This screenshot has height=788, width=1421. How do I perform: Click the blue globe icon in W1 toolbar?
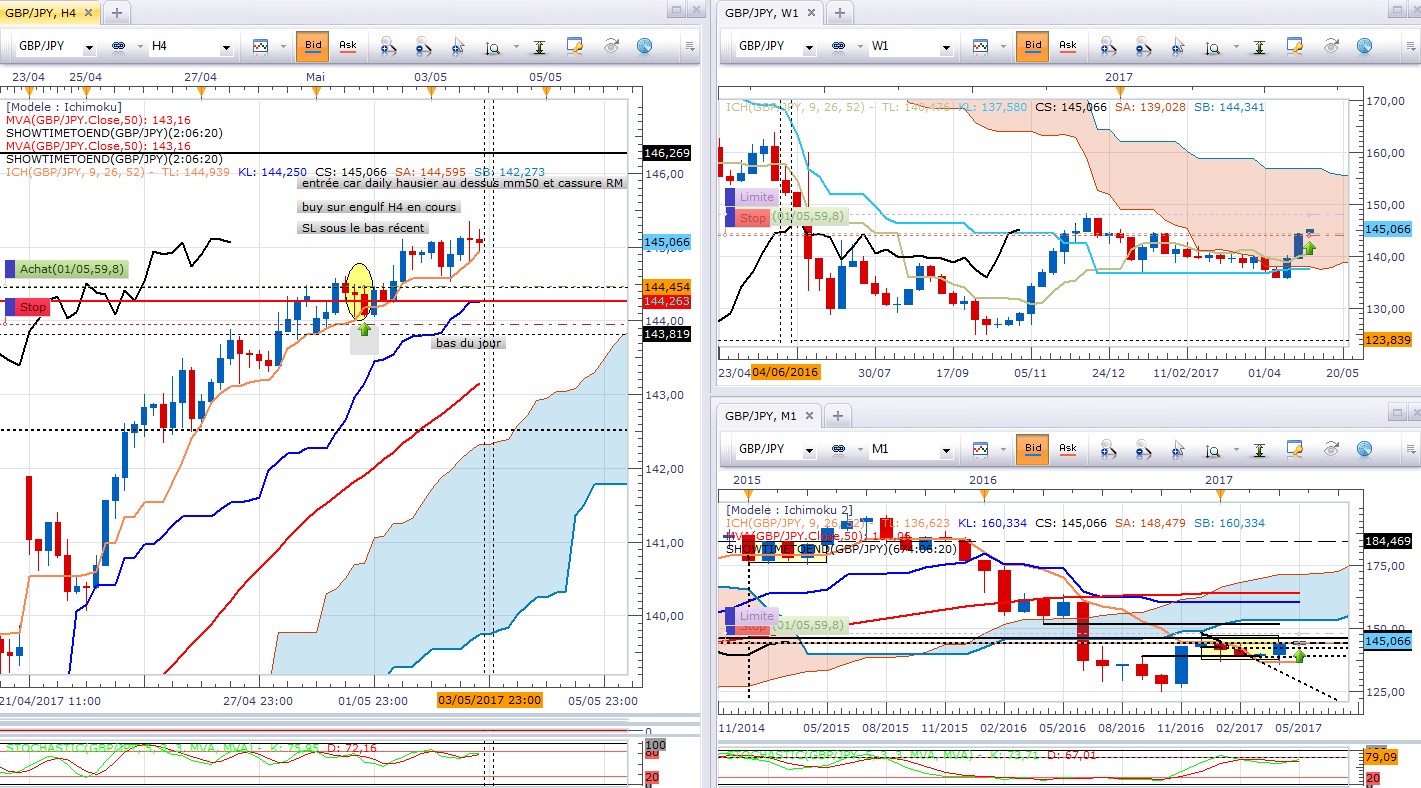tap(1364, 46)
